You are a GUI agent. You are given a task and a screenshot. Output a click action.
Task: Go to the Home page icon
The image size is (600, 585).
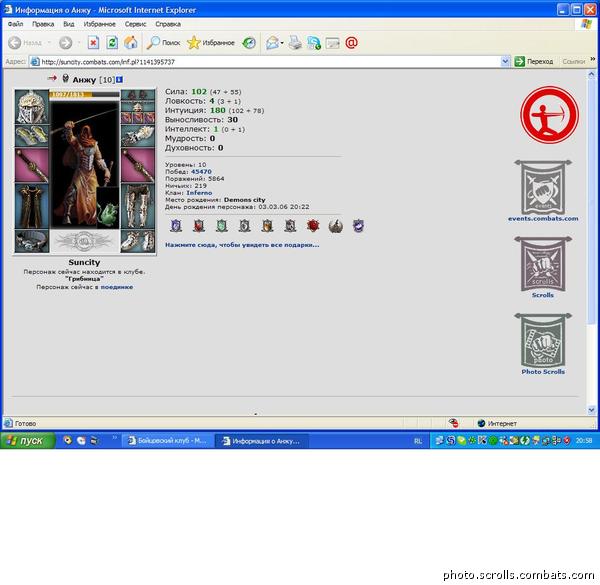(x=130, y=43)
